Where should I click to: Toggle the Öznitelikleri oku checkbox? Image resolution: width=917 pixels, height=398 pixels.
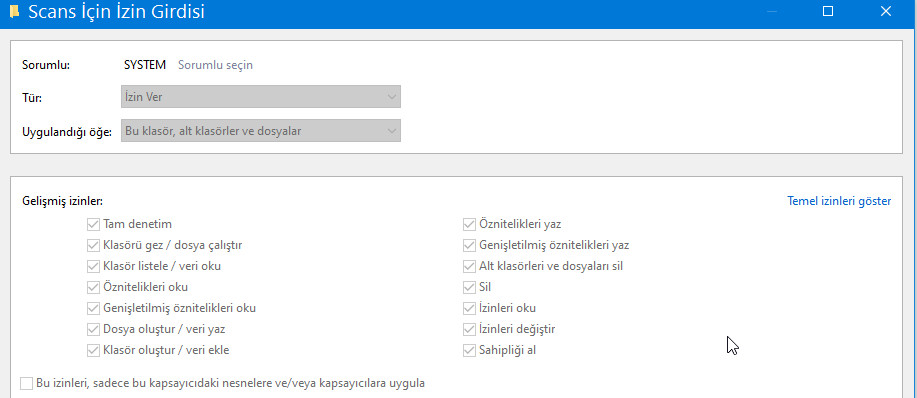[93, 288]
